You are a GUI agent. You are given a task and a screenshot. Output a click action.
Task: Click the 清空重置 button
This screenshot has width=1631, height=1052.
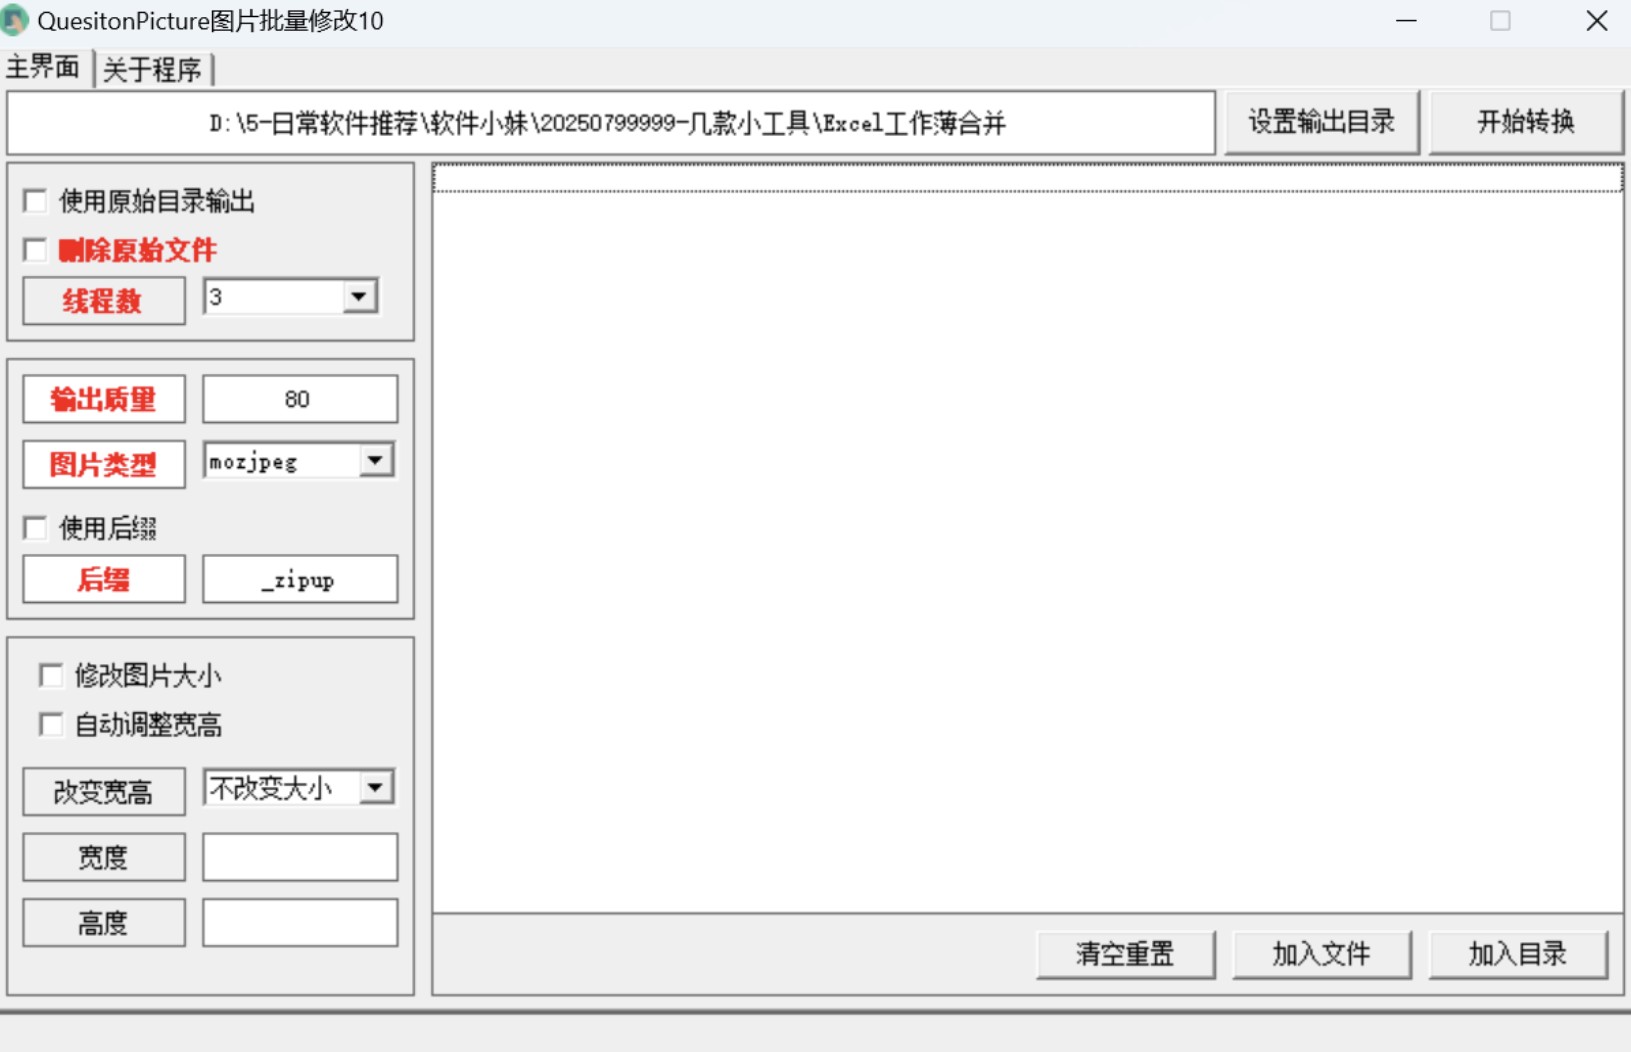click(x=1126, y=954)
